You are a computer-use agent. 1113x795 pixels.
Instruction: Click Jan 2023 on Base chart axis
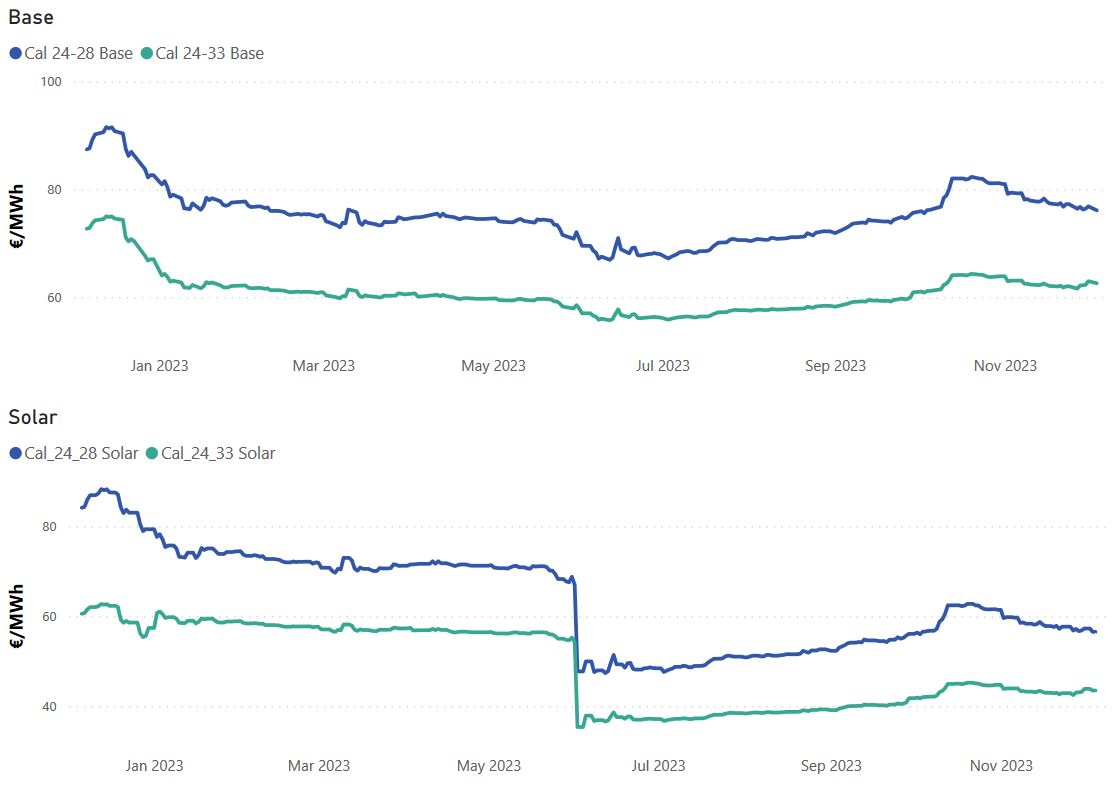[159, 366]
